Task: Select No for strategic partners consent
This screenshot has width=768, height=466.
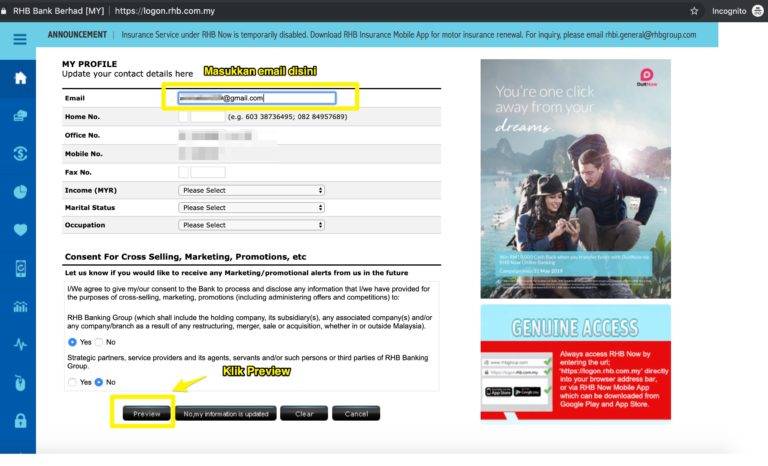Action: tap(99, 382)
